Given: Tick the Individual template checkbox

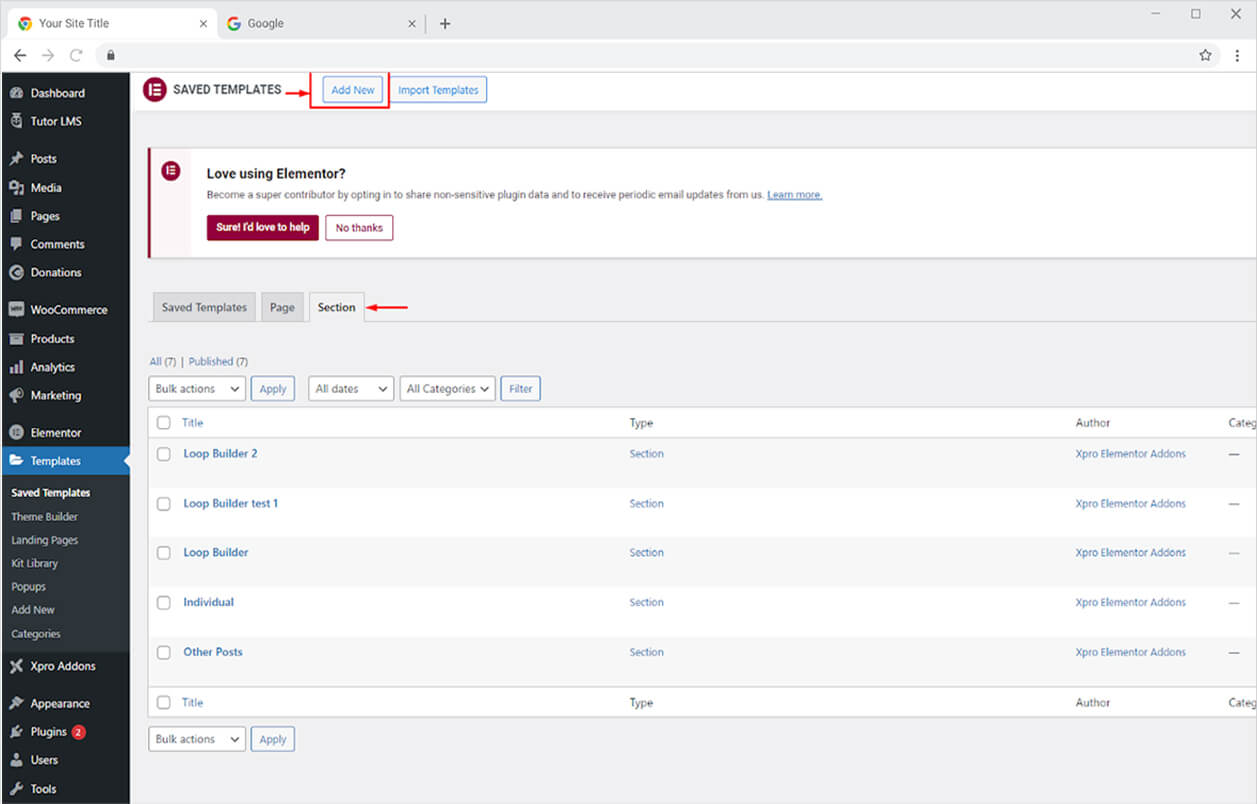Looking at the screenshot, I should pyautogui.click(x=164, y=603).
